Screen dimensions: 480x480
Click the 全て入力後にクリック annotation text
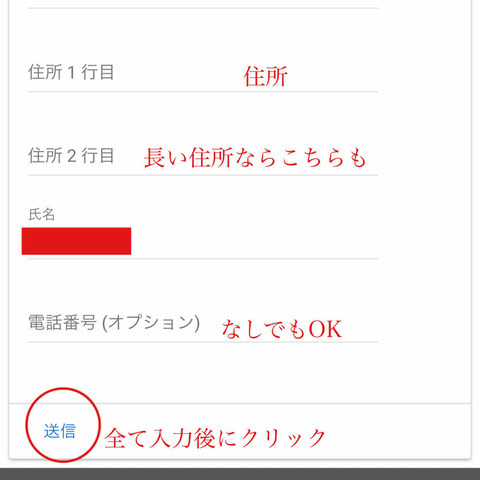[x=215, y=438]
